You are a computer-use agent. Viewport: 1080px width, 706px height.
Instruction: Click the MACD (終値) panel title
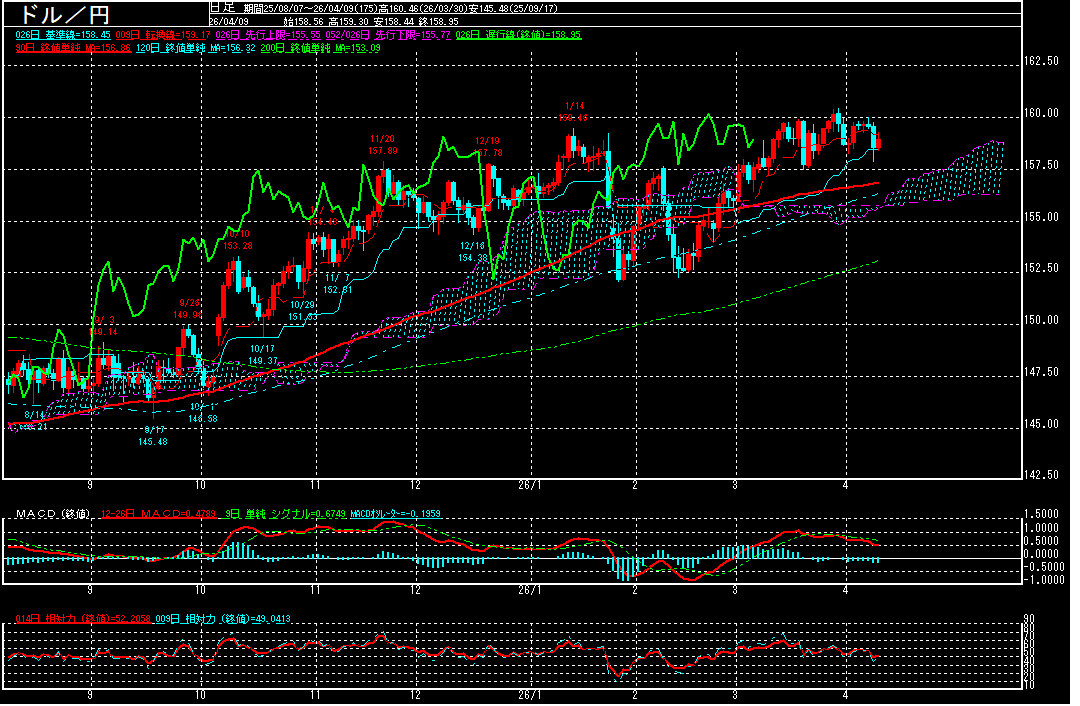point(52,514)
